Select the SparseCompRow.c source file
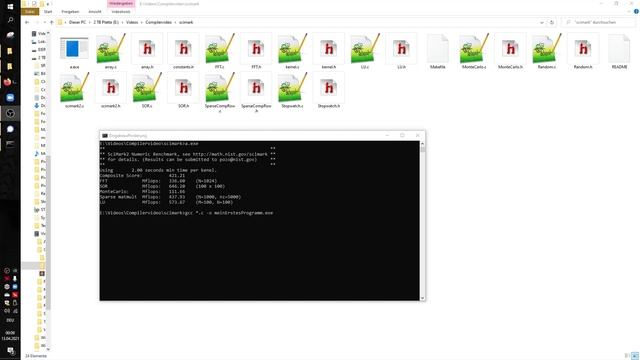The width and height of the screenshot is (640, 360). tap(220, 92)
